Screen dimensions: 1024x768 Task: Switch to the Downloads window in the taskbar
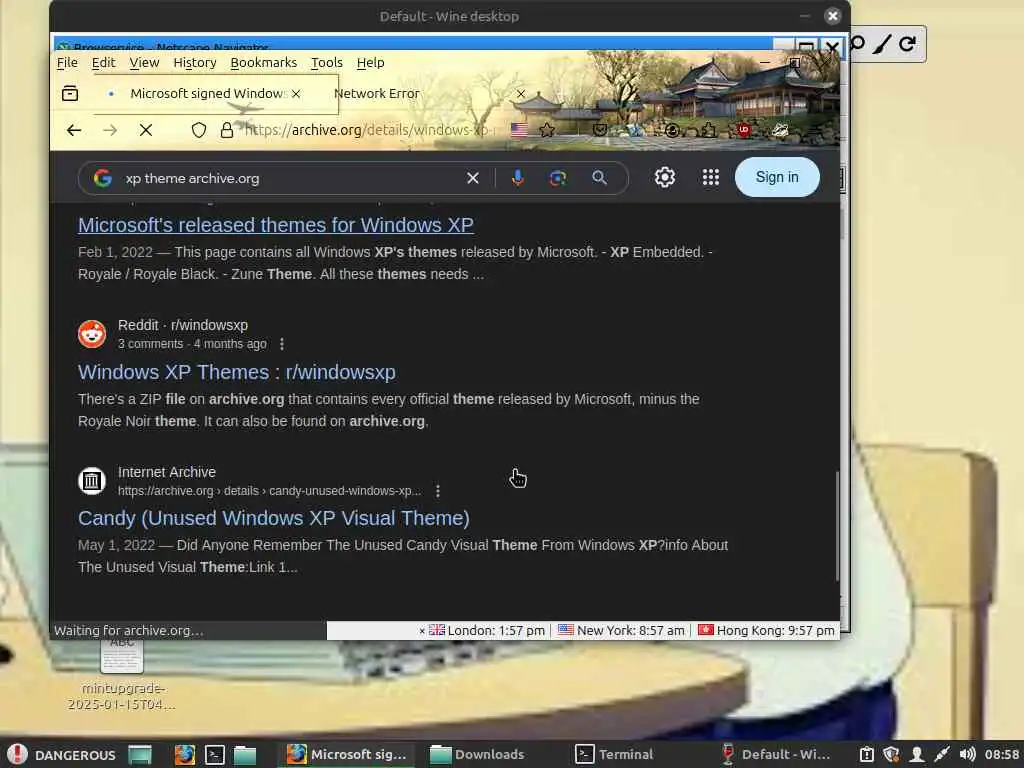click(x=477, y=754)
